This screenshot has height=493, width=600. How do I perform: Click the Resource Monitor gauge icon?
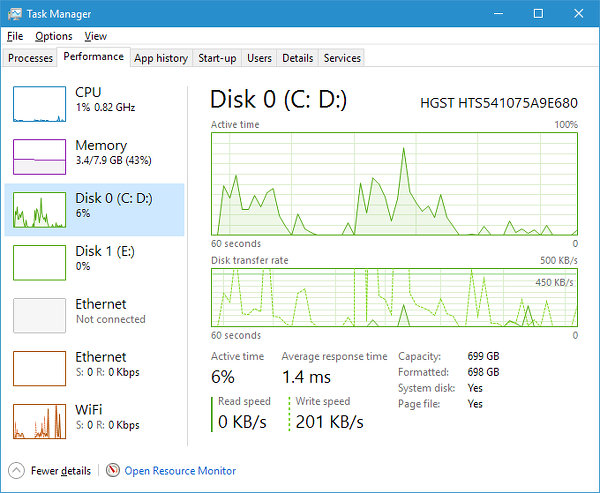click(112, 470)
